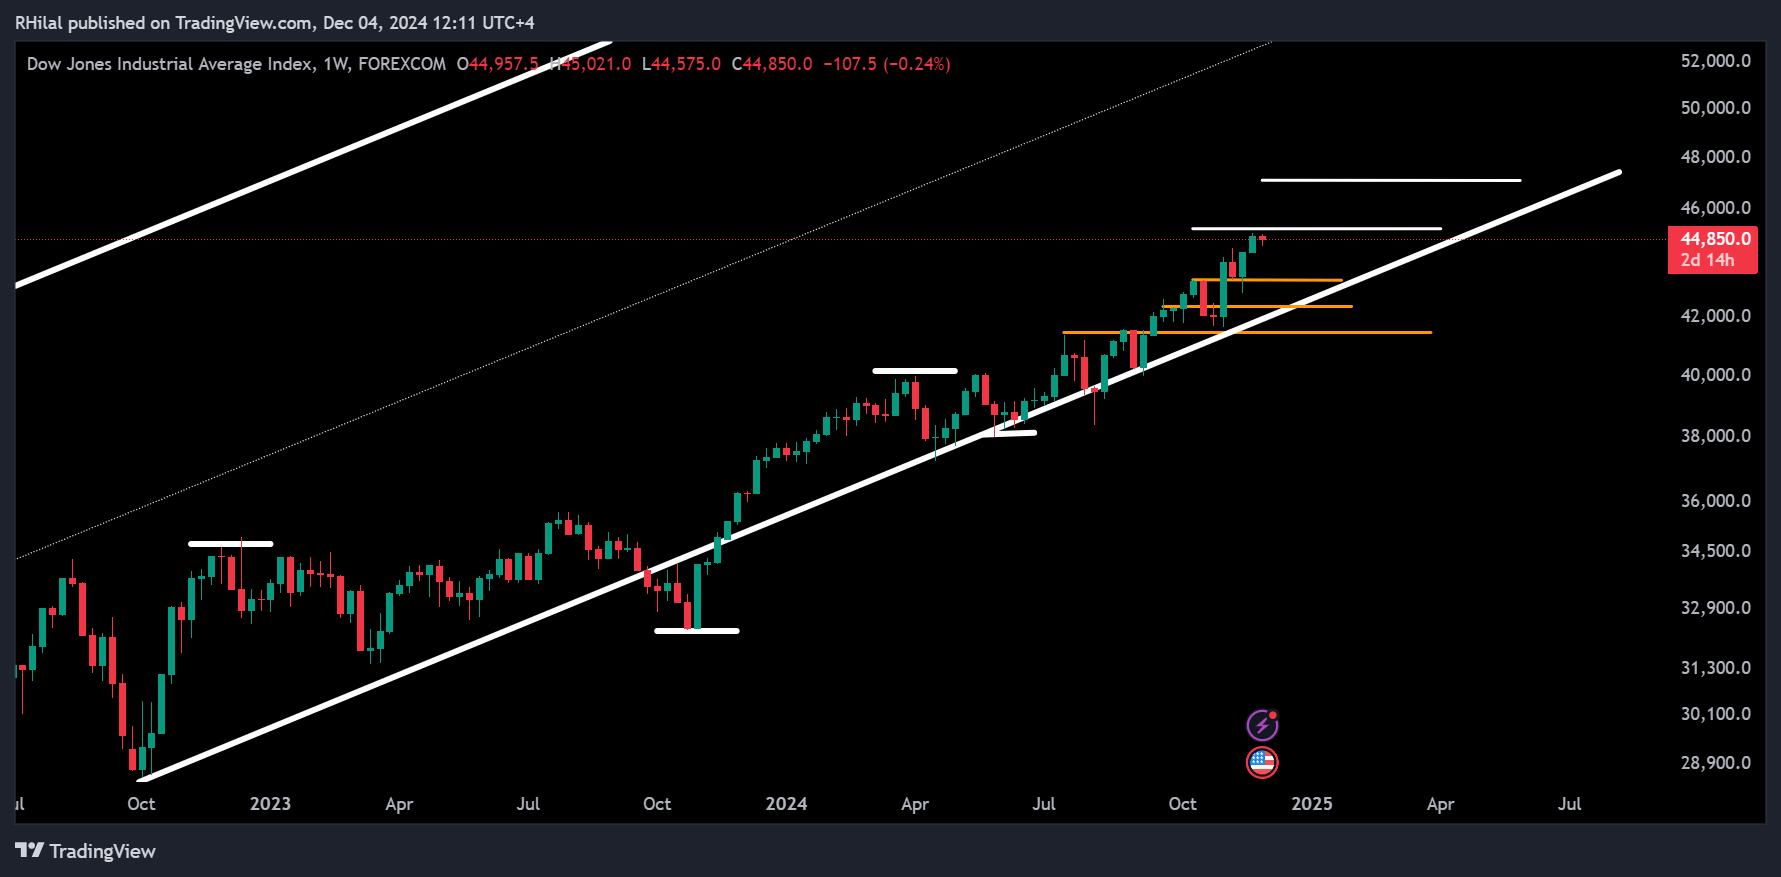
Task: Click the 48,000.0 price axis label
Action: [x=1716, y=157]
